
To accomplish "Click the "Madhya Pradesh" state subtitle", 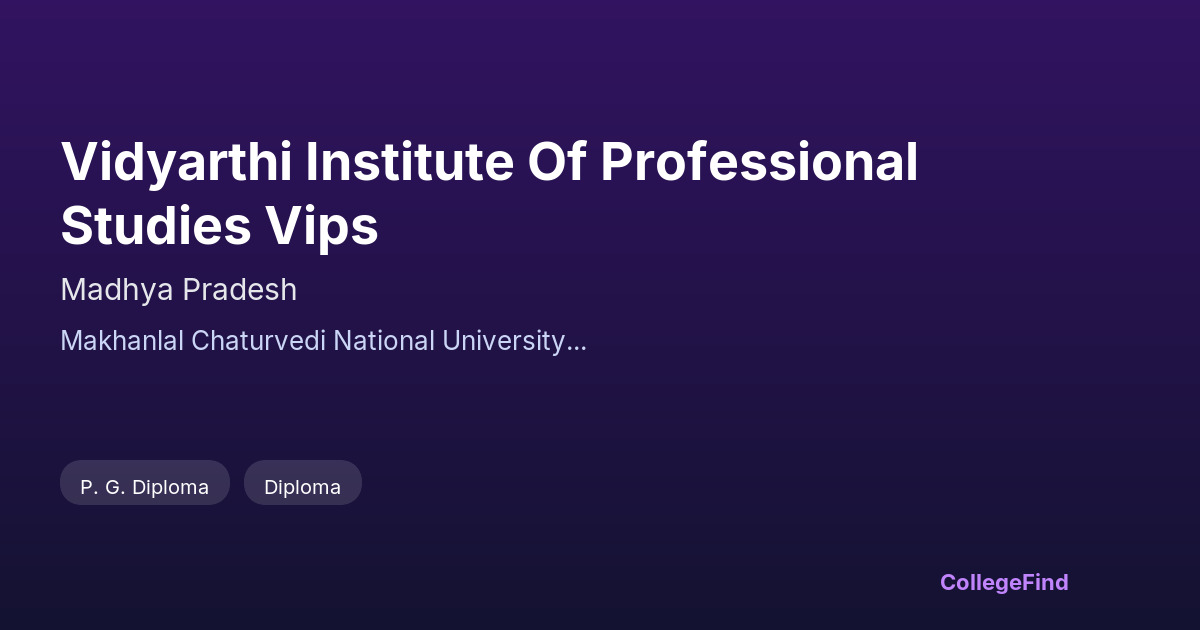I will click(x=179, y=290).
